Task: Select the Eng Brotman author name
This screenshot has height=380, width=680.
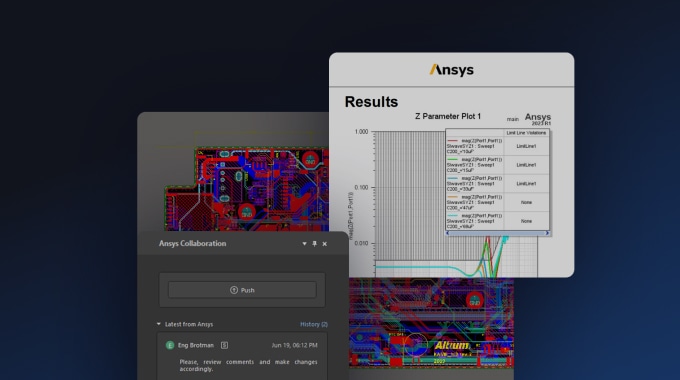Action: coord(196,345)
